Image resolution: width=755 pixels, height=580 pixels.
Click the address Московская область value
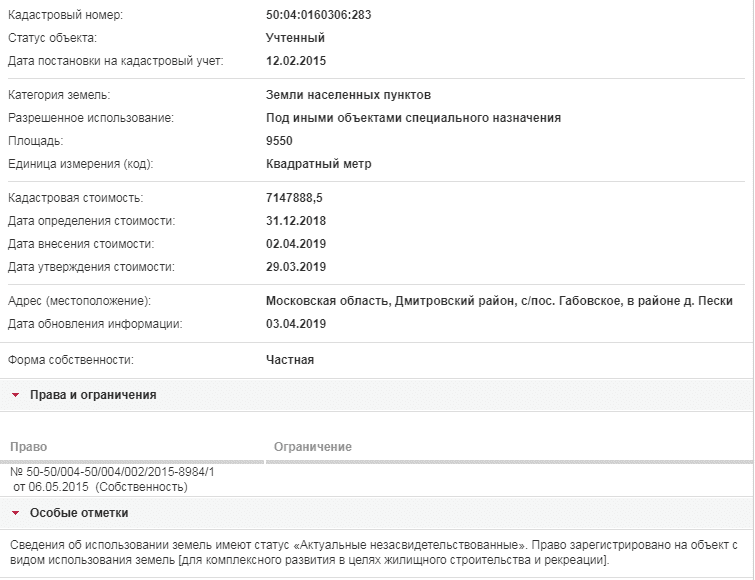[x=499, y=301]
